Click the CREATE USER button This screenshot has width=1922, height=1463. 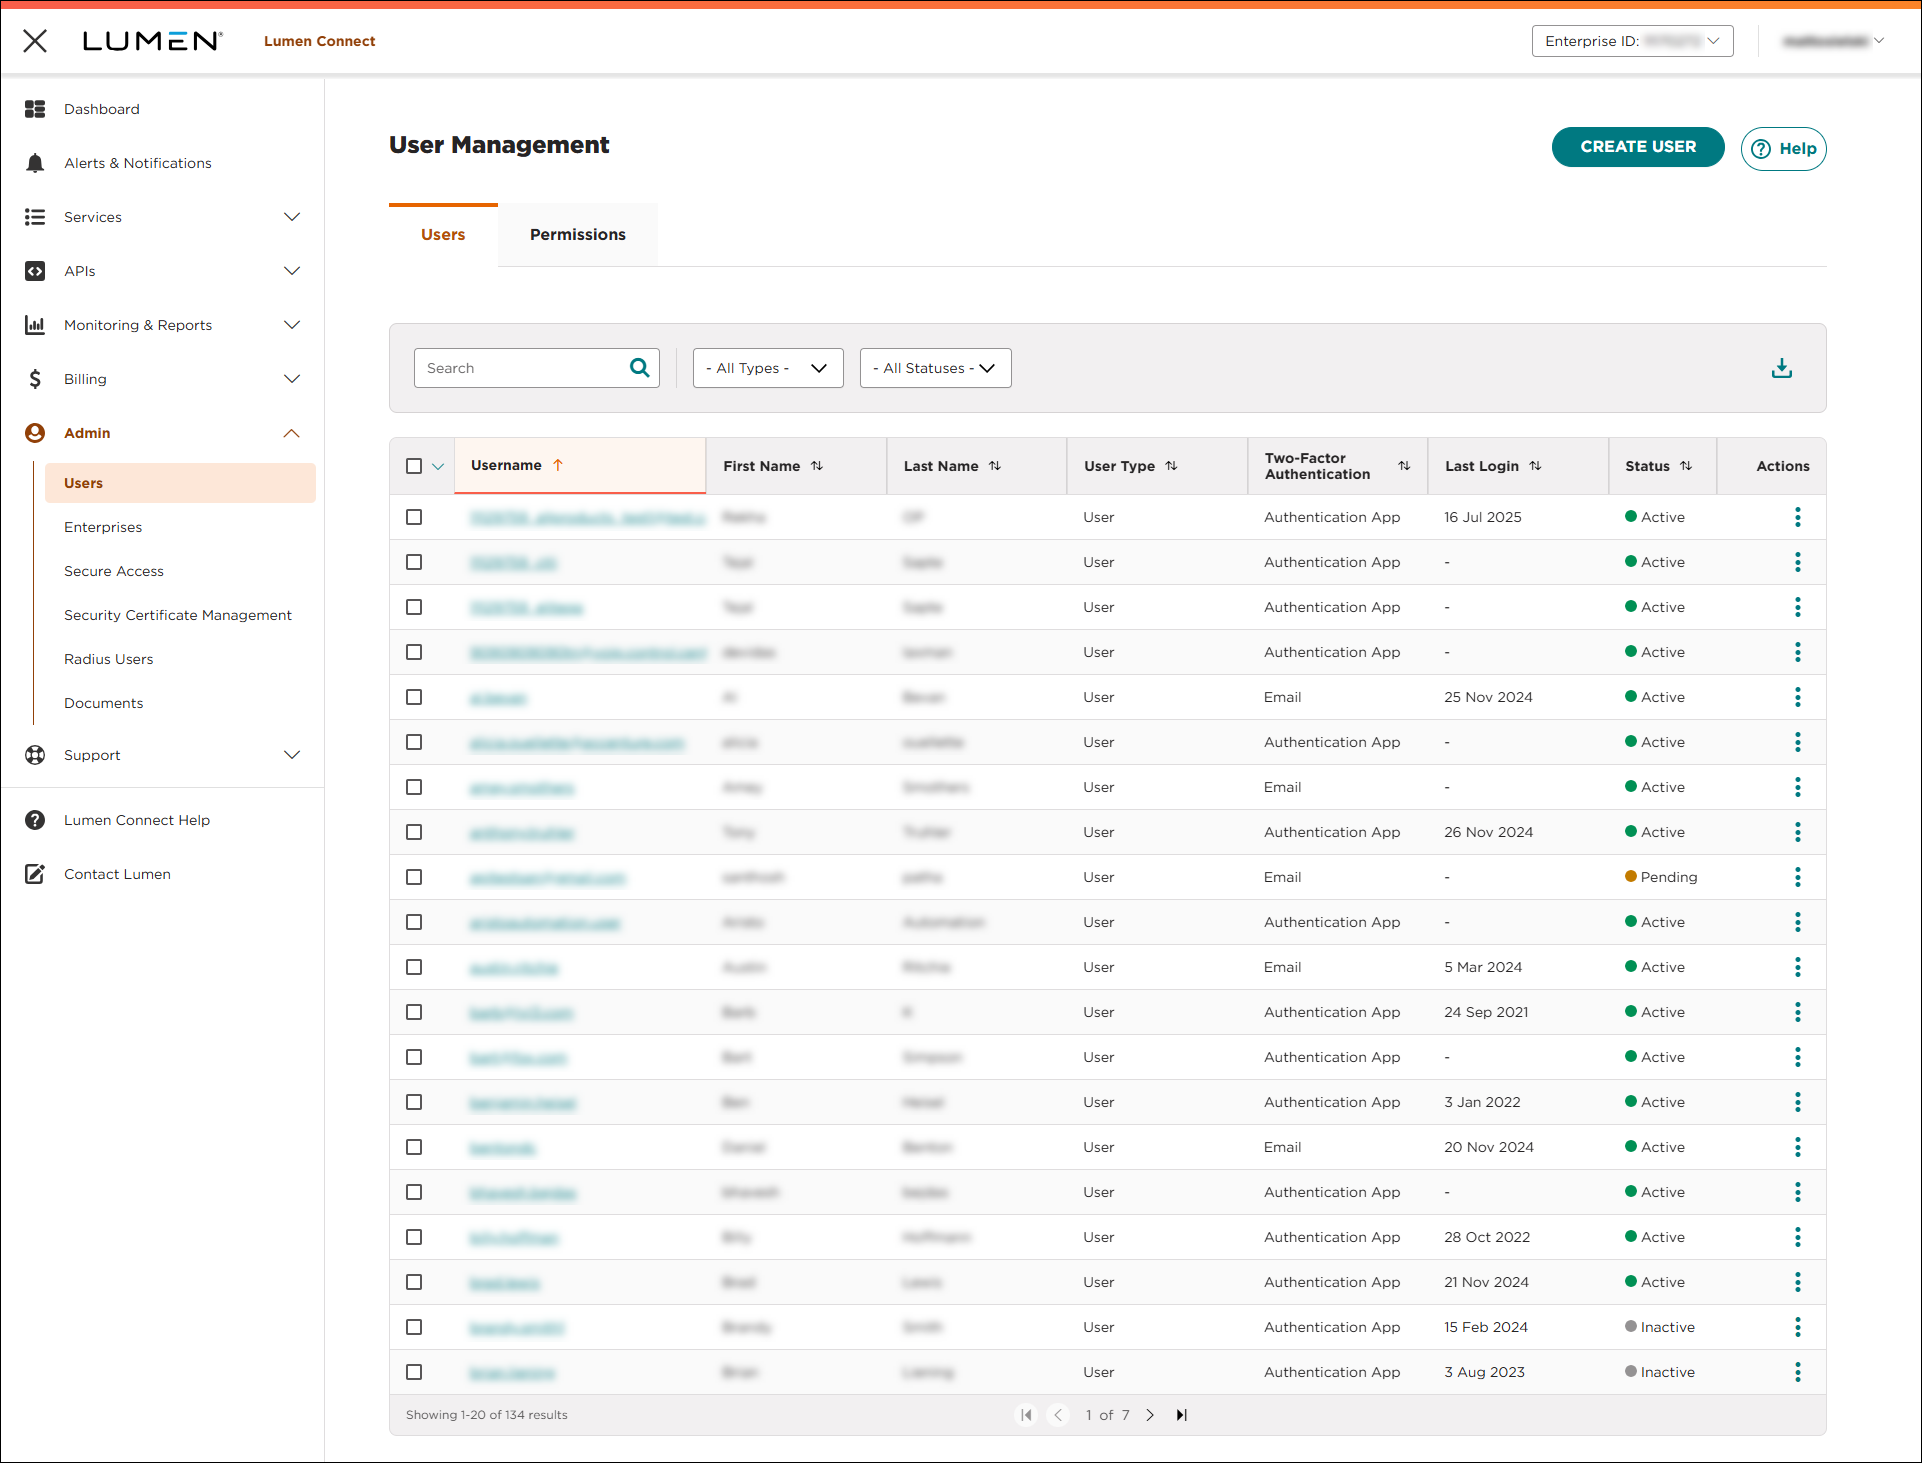(1637, 147)
